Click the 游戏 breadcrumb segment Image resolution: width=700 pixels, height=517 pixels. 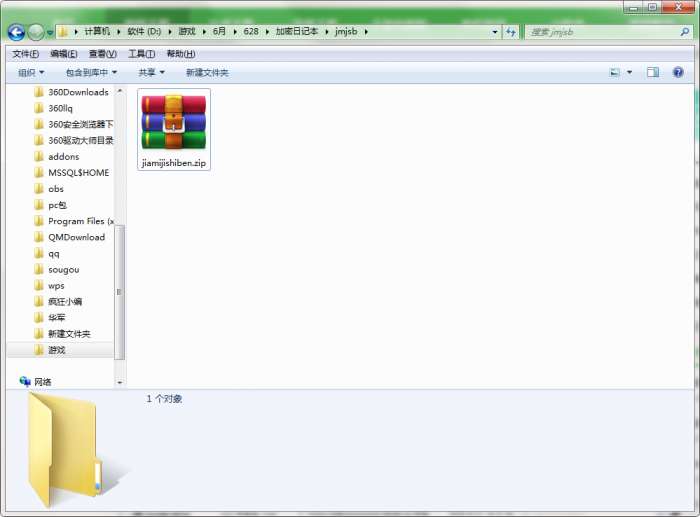(x=187, y=31)
